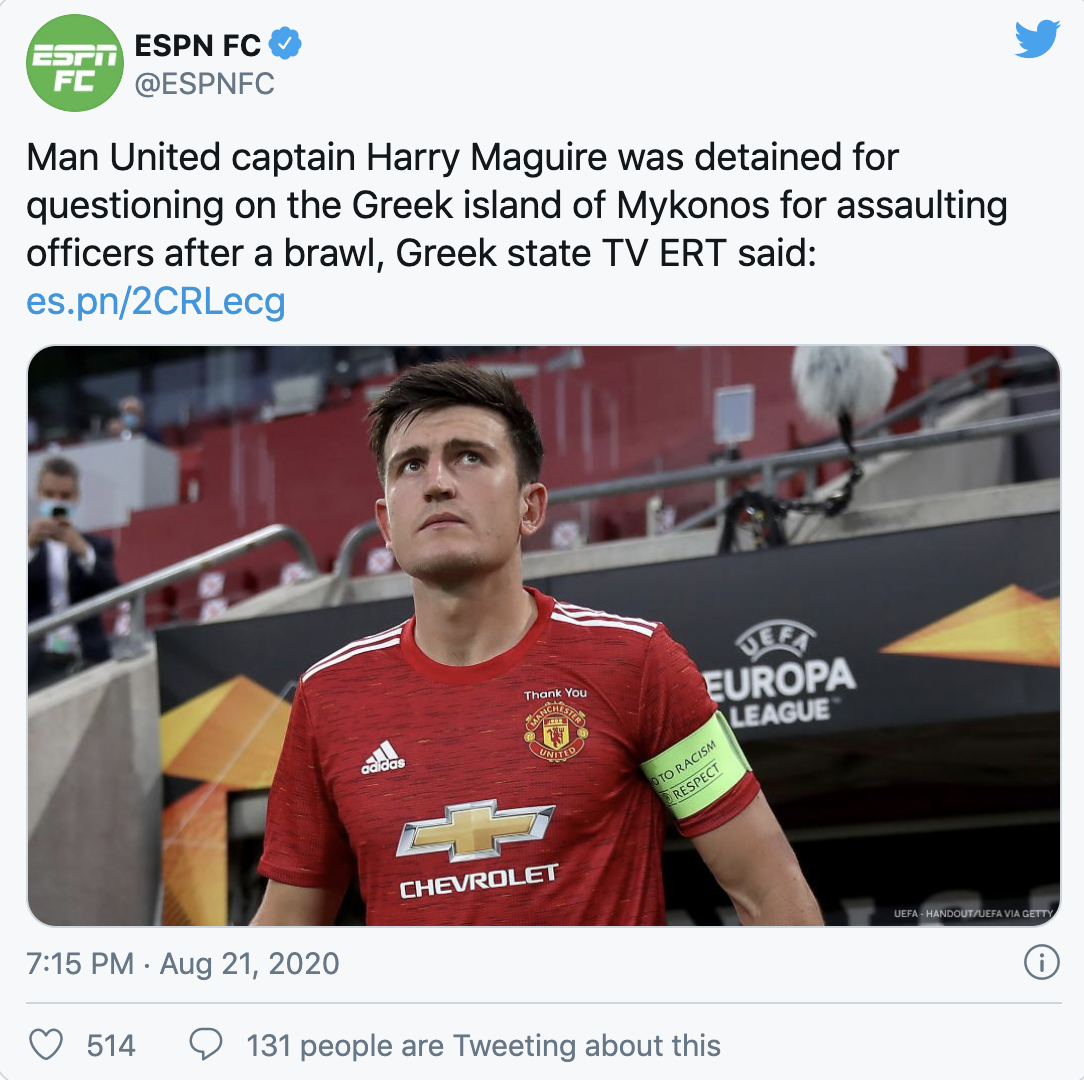Open the ESPN FC profile avatar

click(73, 62)
